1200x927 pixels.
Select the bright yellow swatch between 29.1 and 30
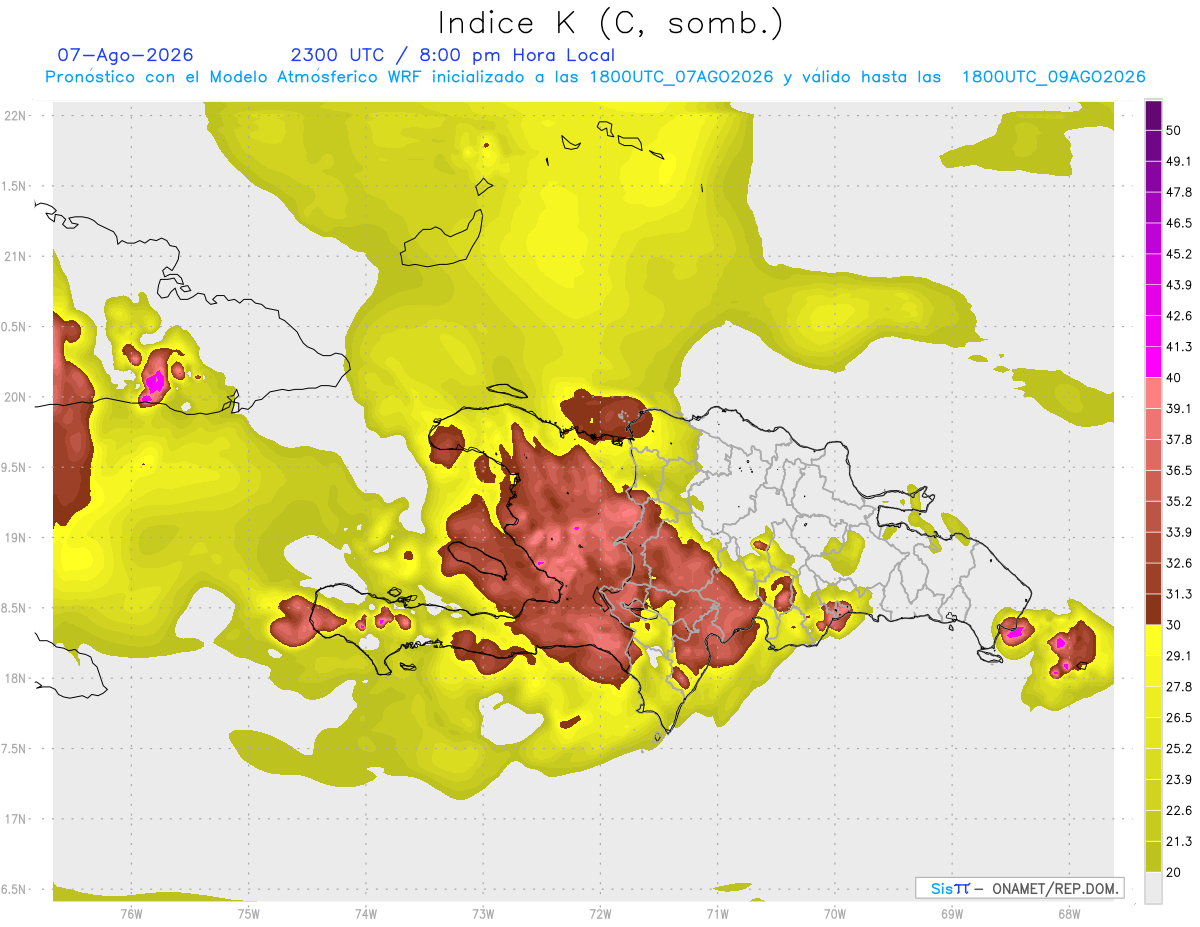(x=1153, y=640)
